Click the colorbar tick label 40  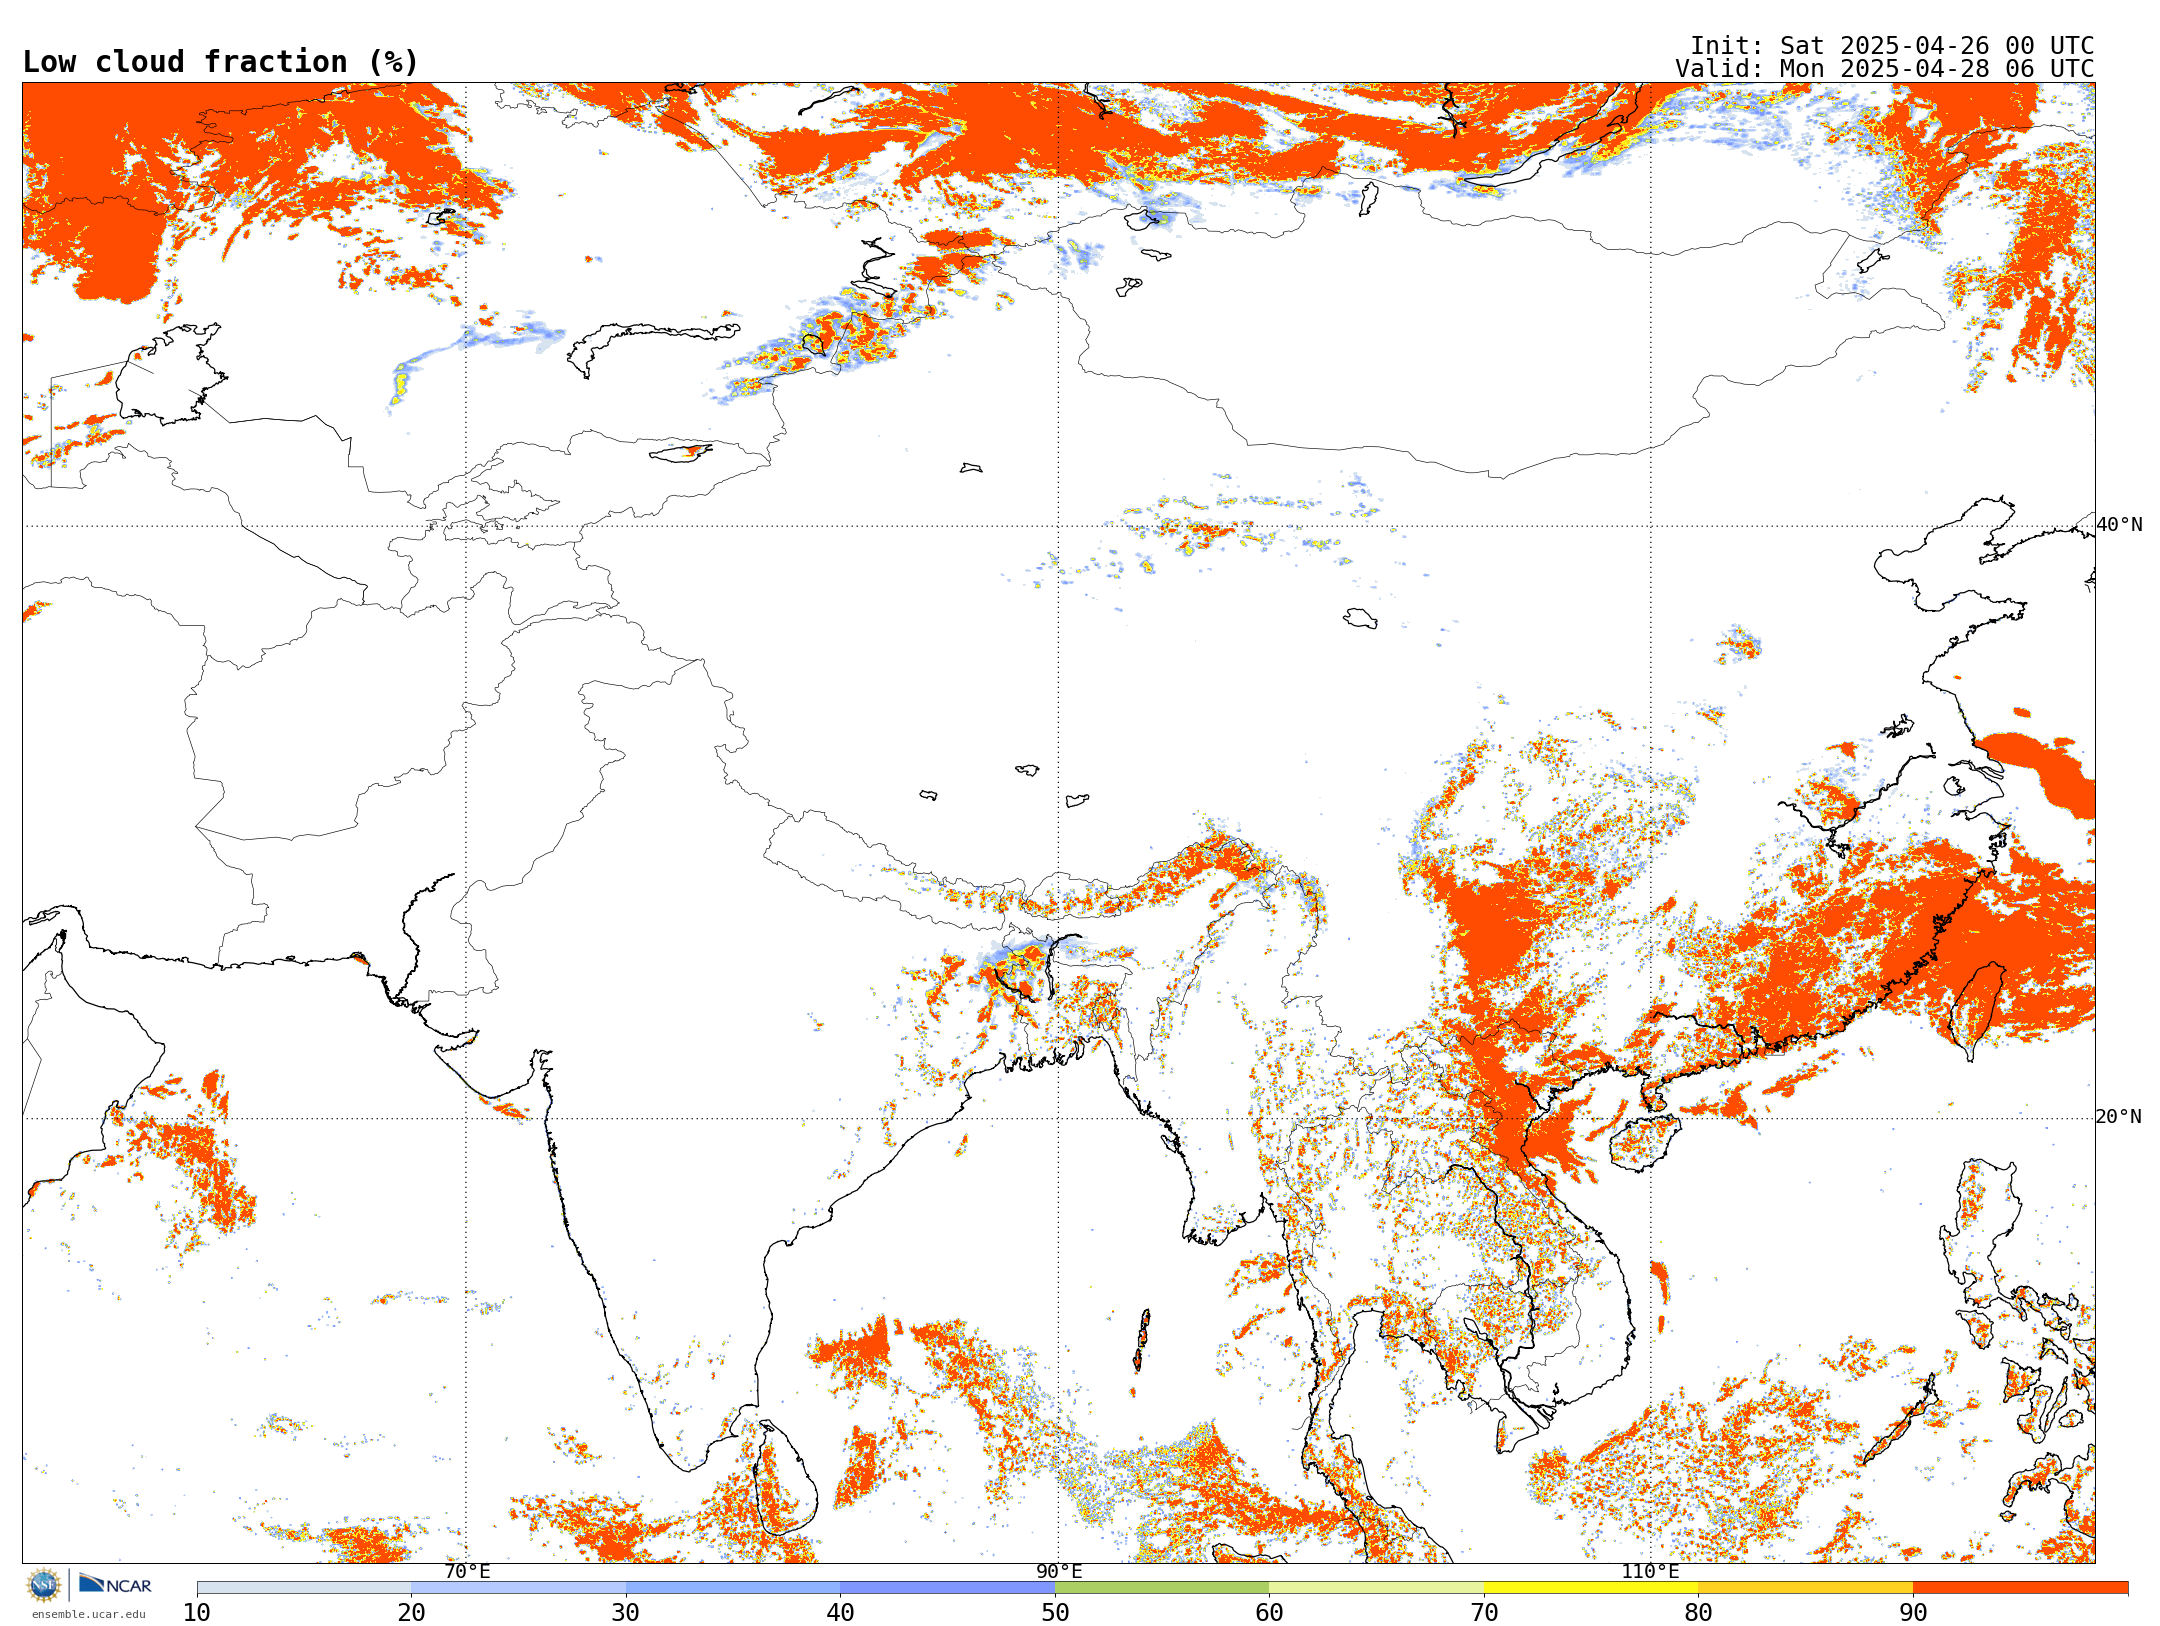click(x=840, y=1613)
